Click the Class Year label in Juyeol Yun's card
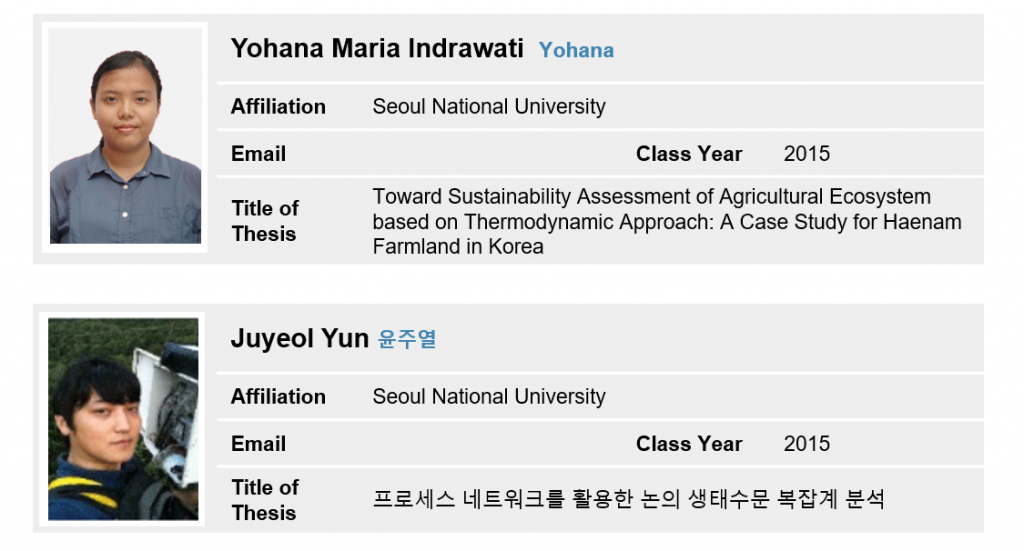 [689, 444]
